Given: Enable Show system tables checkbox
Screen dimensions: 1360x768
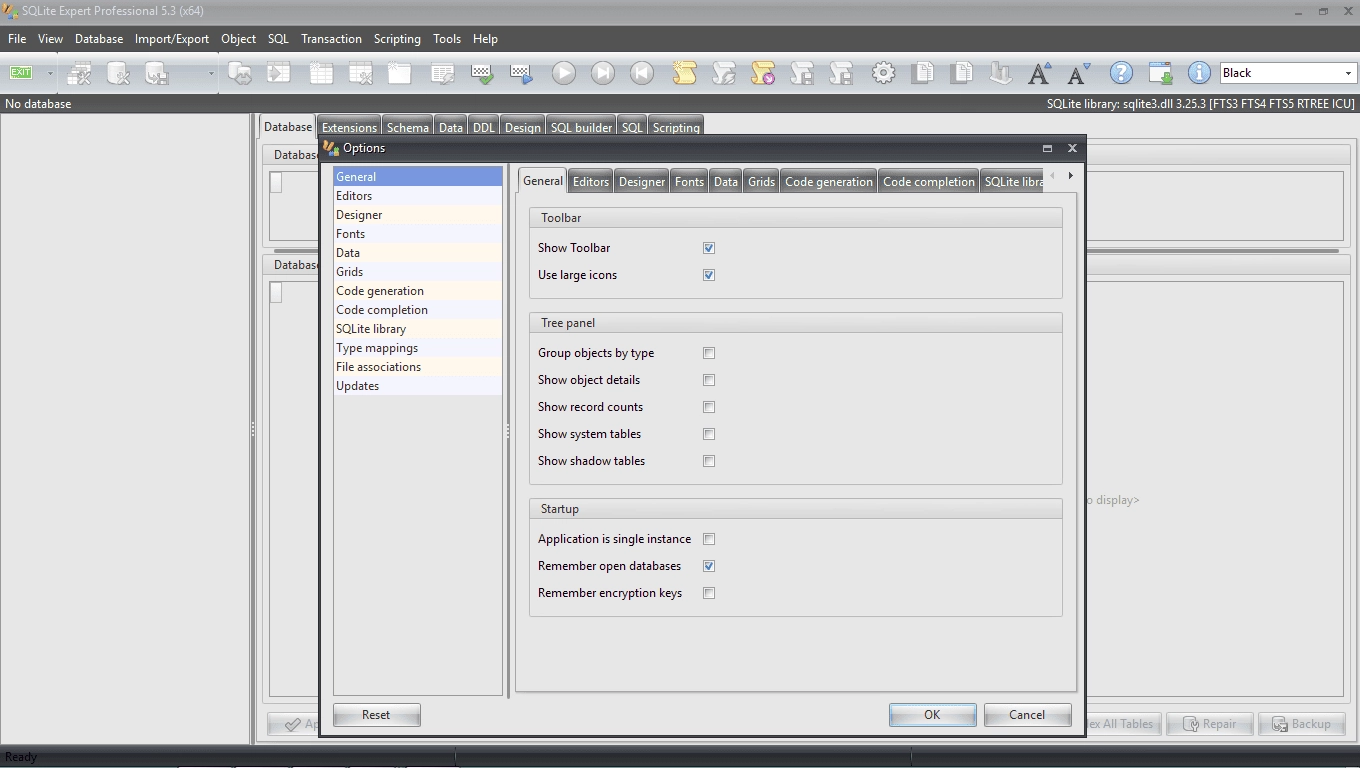Looking at the screenshot, I should pos(709,434).
